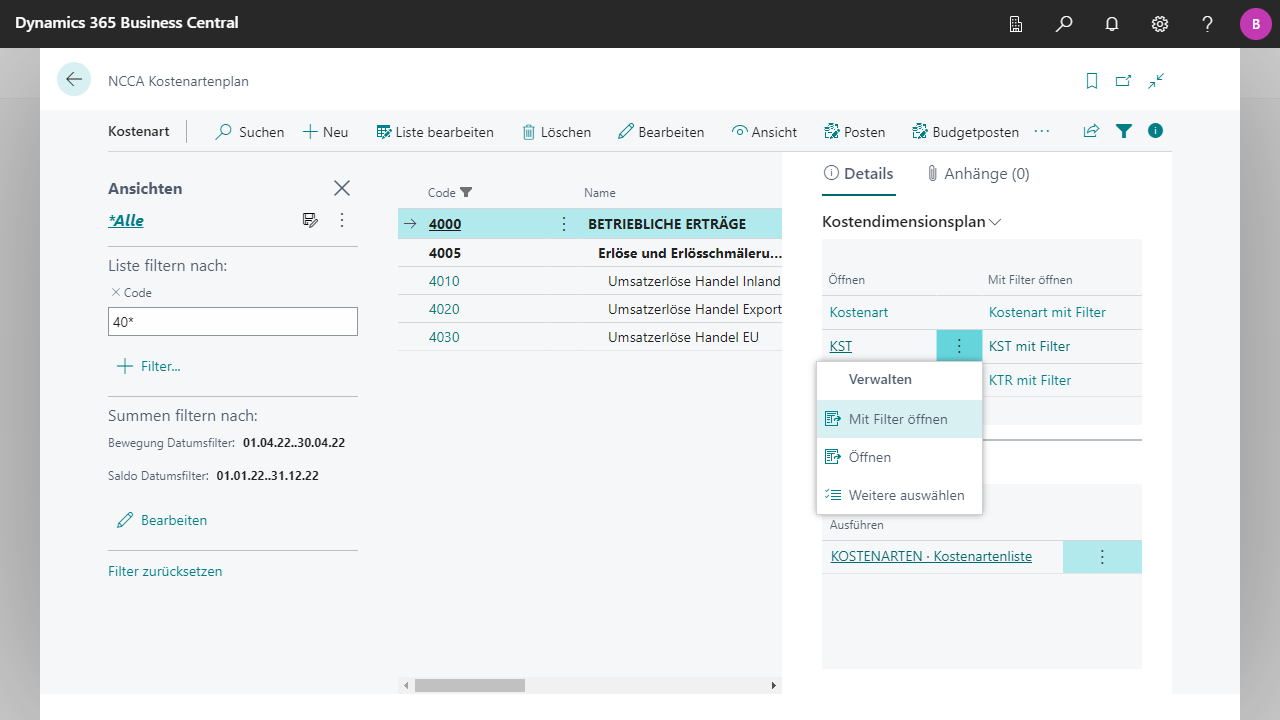
Task: Click the back arrow button
Action: (x=74, y=79)
